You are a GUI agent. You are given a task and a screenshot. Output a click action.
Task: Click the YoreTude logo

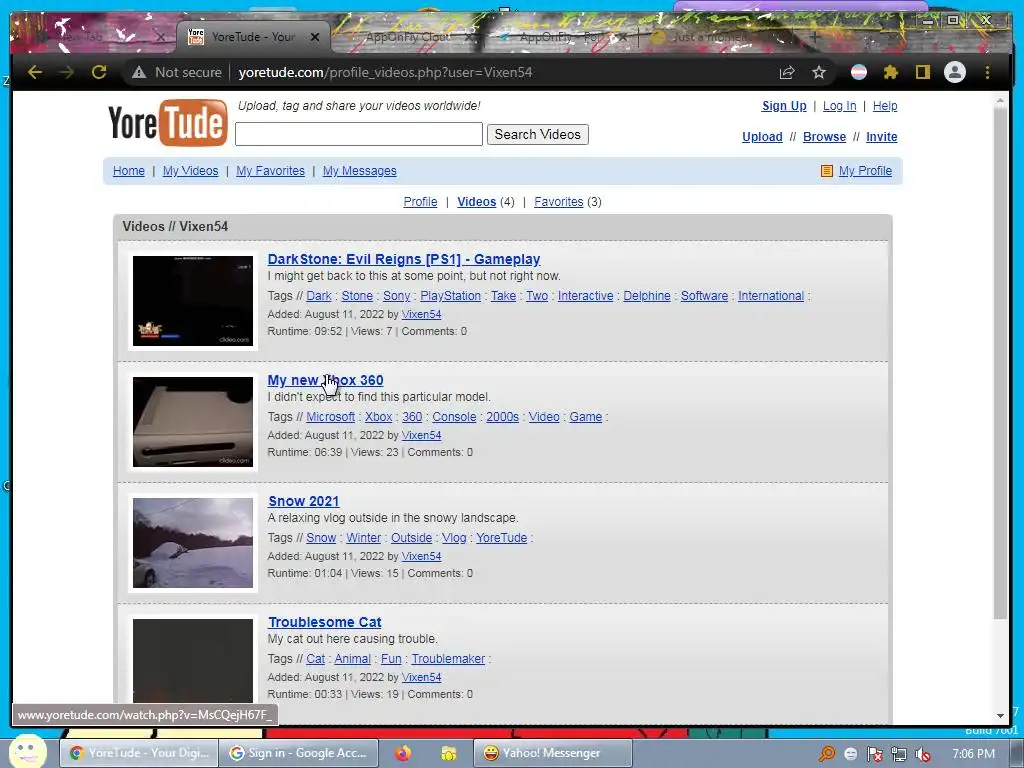click(168, 122)
